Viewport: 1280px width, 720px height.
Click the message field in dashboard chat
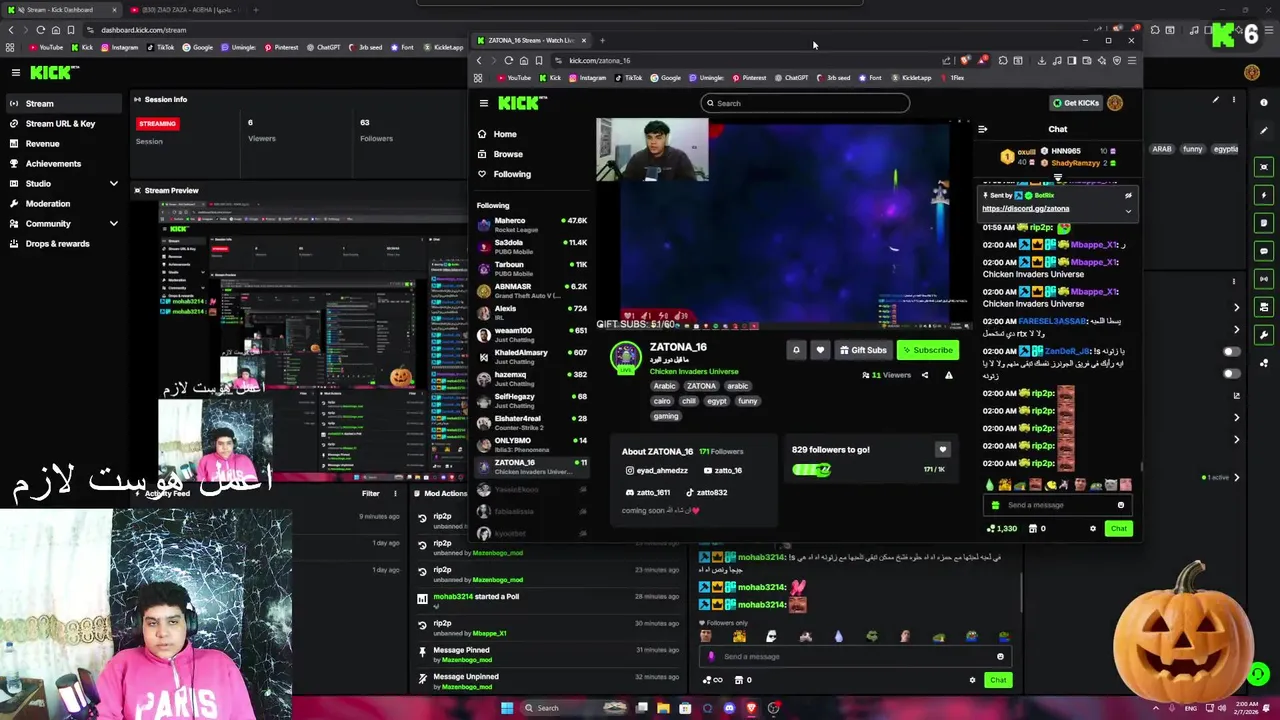[855, 657]
